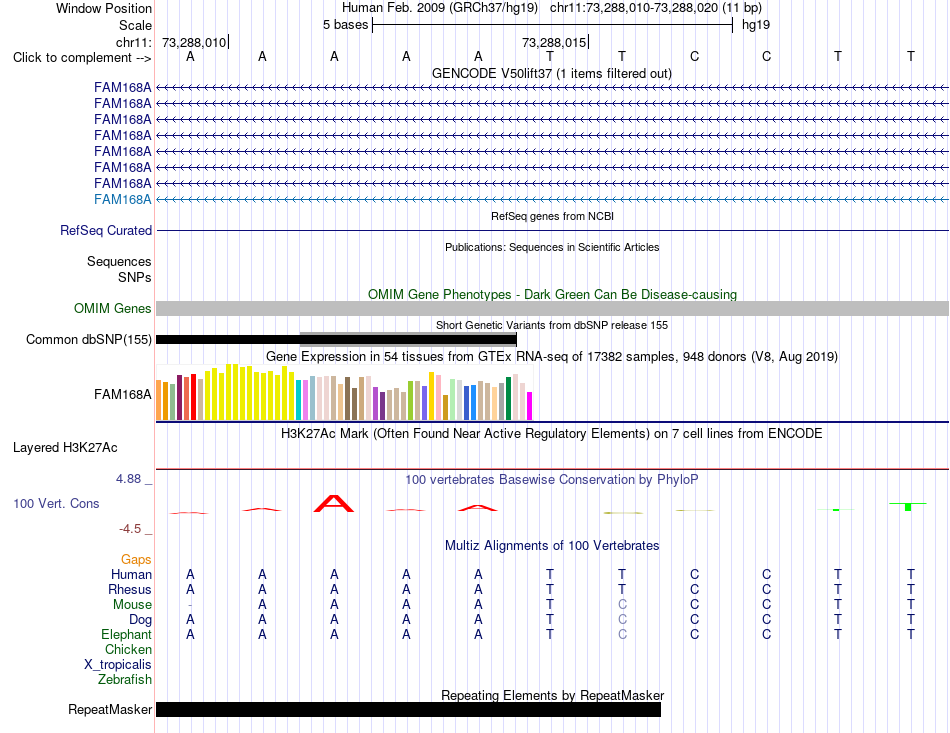Click the Common dbSNP(155) label
This screenshot has height=733, width=950.
(x=88, y=339)
